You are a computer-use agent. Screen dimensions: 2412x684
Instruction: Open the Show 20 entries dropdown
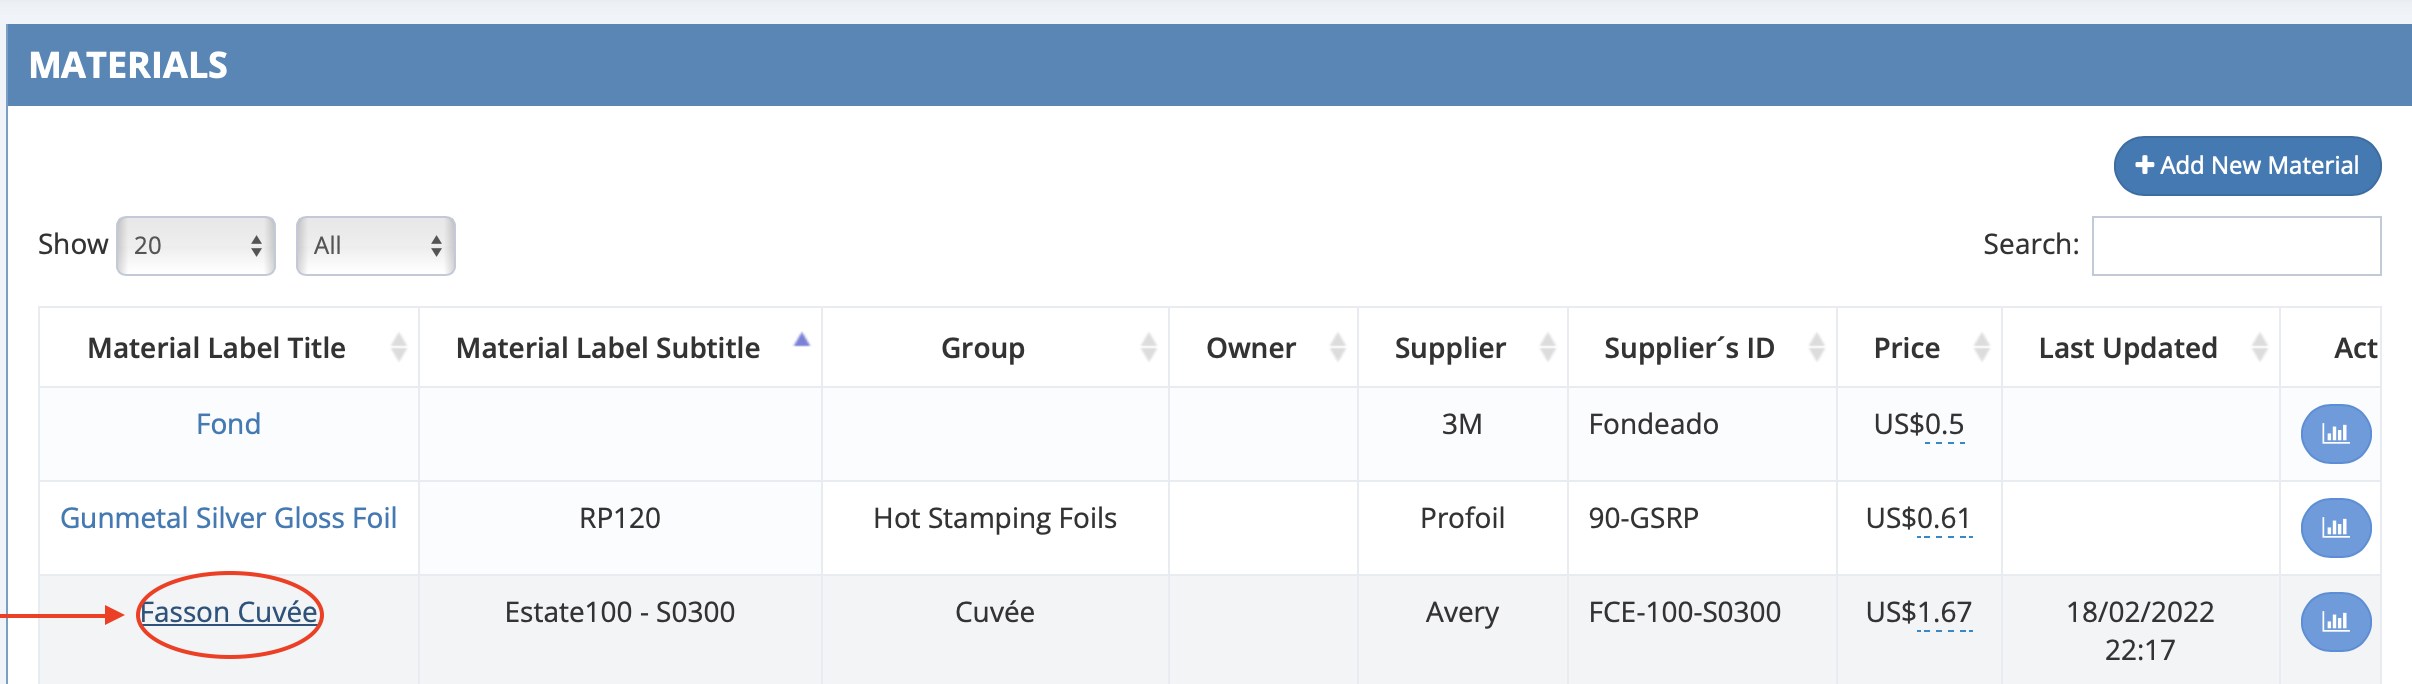[196, 246]
